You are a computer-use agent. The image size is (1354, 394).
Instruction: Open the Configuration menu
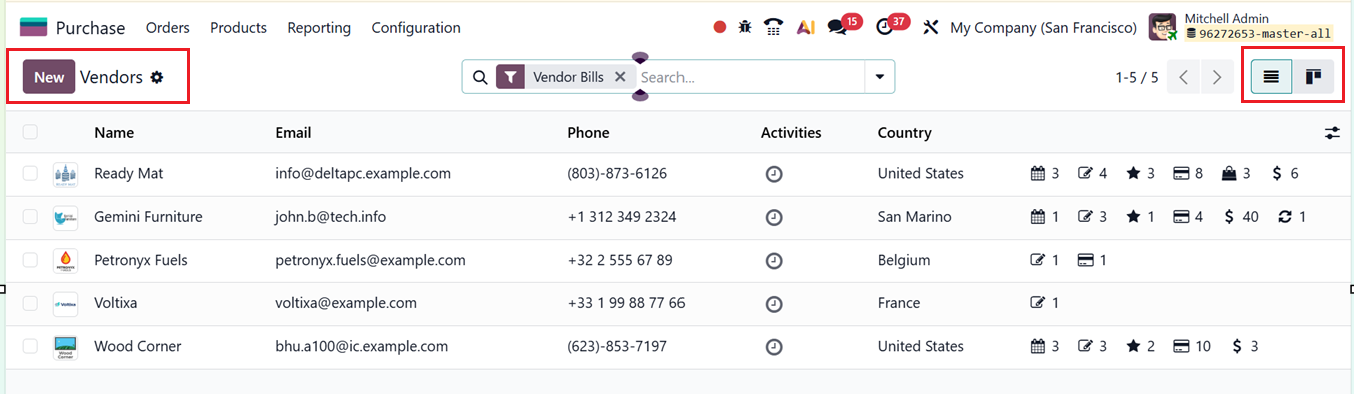coord(416,28)
